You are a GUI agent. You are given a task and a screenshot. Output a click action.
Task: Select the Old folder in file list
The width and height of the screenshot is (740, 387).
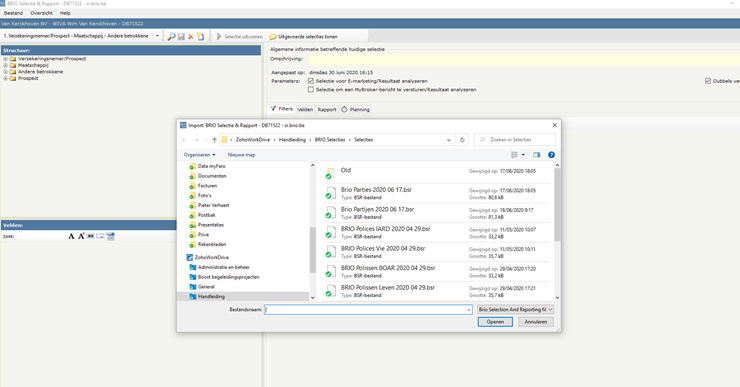pos(437,173)
